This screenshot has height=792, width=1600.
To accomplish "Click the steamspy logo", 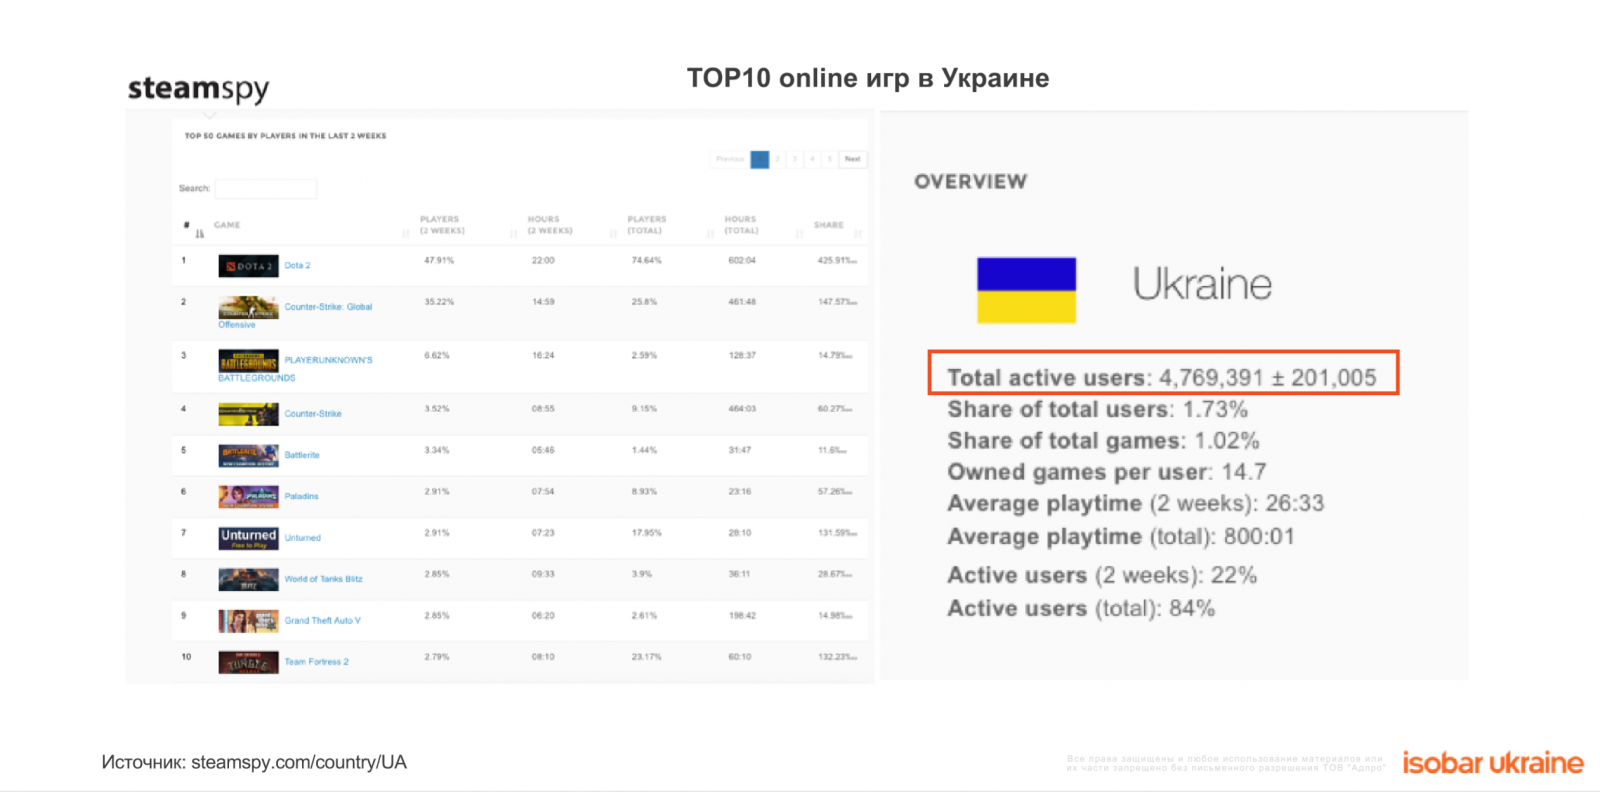I will click(198, 89).
